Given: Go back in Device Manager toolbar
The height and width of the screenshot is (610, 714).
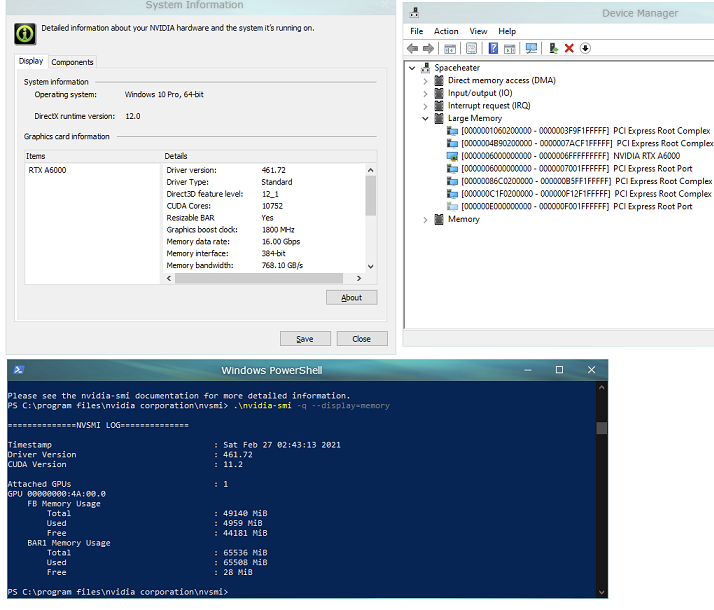Looking at the screenshot, I should [x=413, y=48].
